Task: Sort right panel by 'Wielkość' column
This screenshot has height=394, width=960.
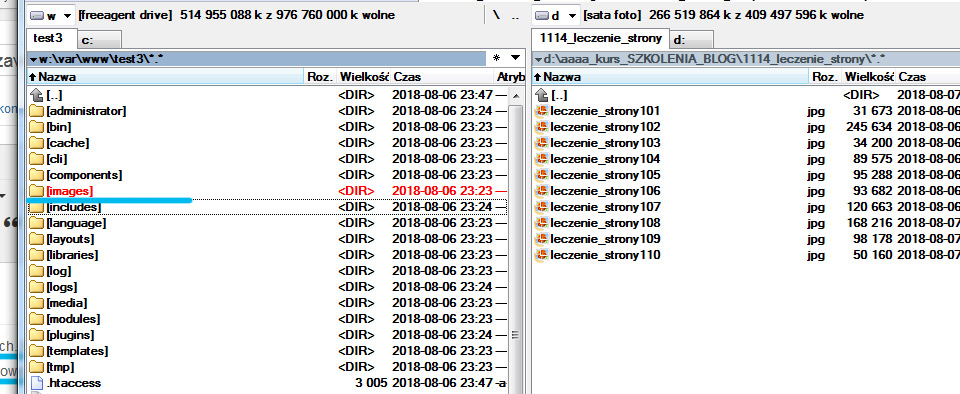Action: pyautogui.click(x=869, y=77)
